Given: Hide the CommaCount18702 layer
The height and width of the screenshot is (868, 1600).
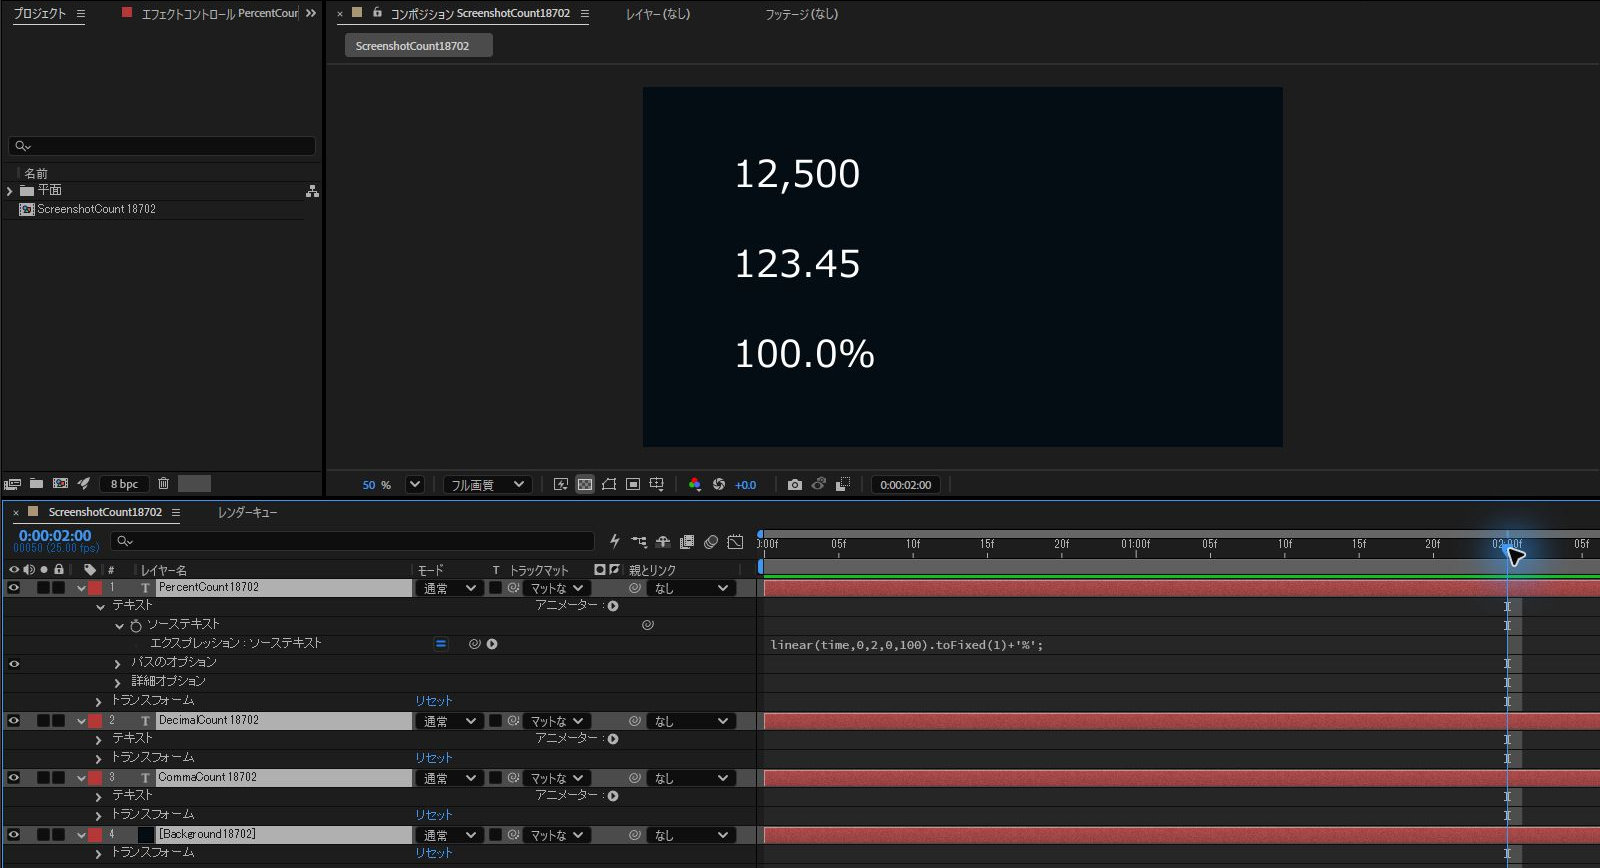Looking at the screenshot, I should (x=14, y=778).
